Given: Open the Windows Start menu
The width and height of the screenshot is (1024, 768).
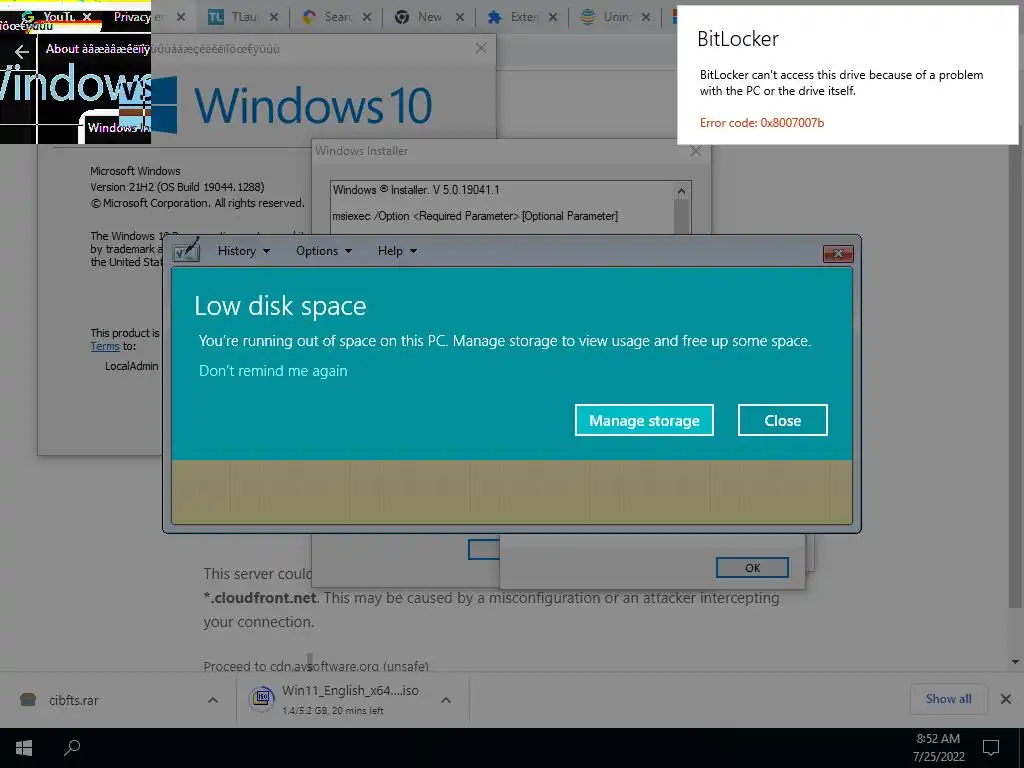Looking at the screenshot, I should coord(24,748).
